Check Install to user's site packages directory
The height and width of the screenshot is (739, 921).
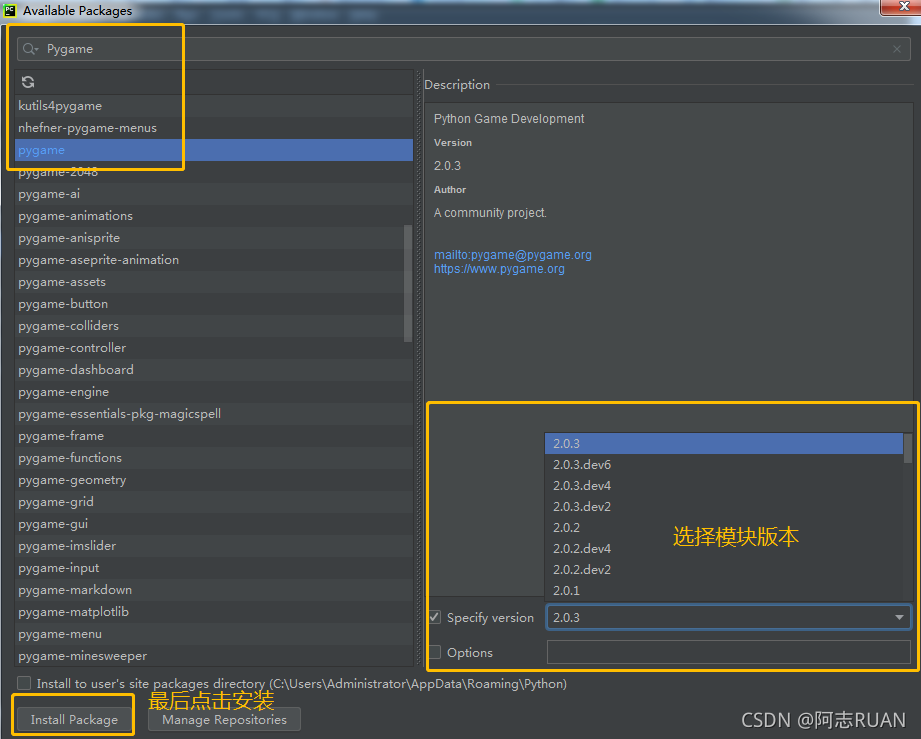coord(24,683)
